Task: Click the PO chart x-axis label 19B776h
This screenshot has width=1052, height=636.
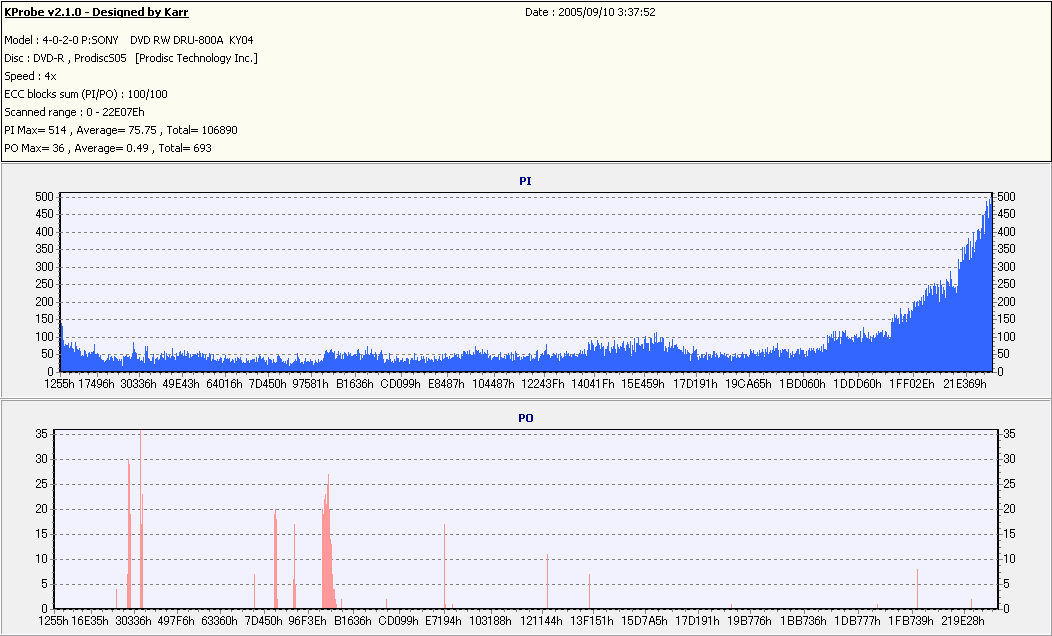Action: pos(749,621)
